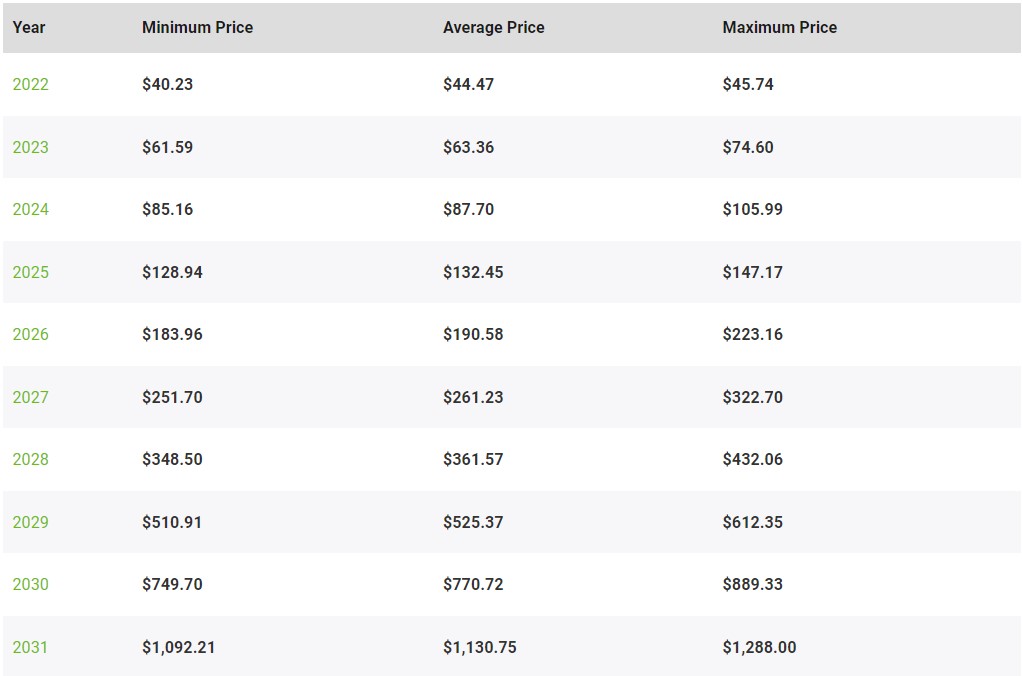Click the Average Price column header
The width and height of the screenshot is (1022, 676).
pos(493,27)
